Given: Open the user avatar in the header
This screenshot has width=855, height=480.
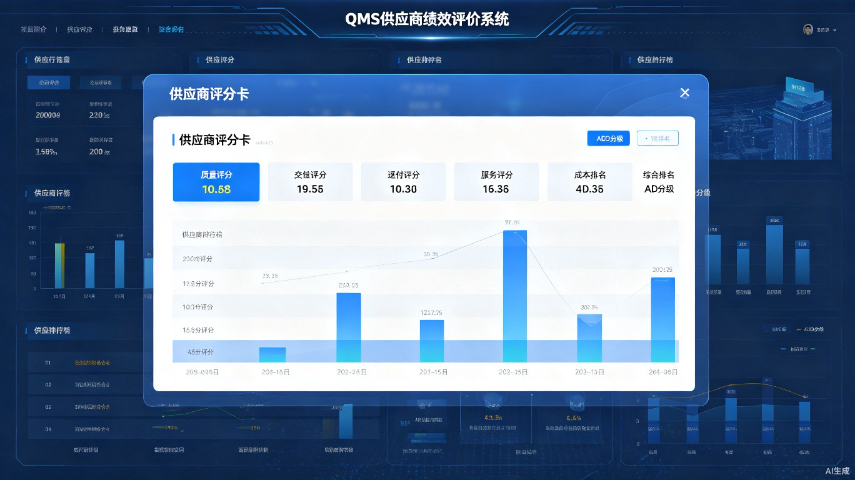Looking at the screenshot, I should coord(808,29).
